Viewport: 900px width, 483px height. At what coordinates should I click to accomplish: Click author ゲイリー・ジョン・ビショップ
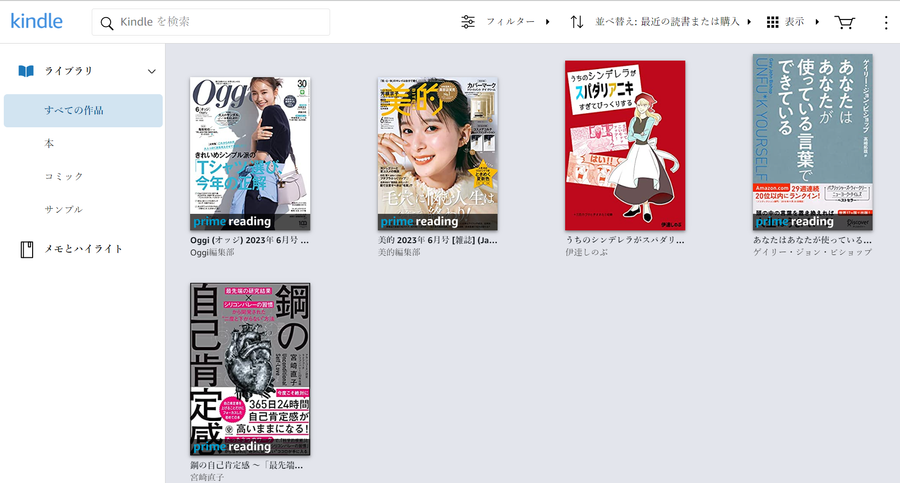812,253
